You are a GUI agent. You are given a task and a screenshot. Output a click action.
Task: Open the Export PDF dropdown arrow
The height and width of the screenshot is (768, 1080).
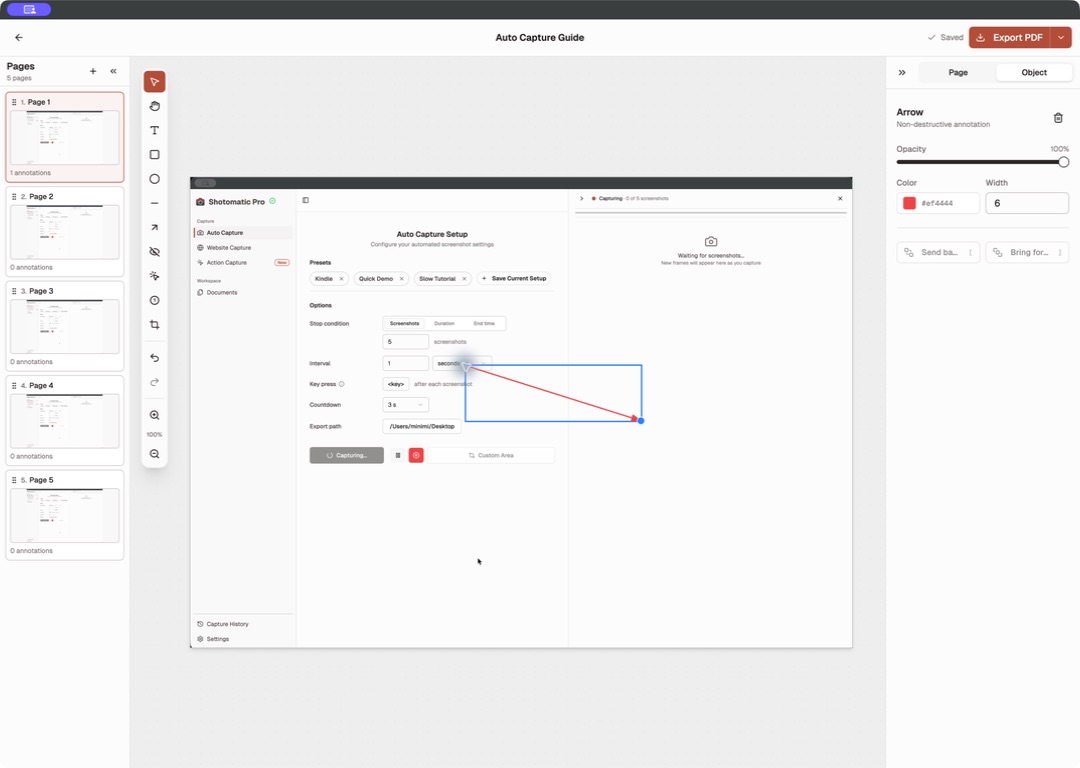(x=1061, y=38)
